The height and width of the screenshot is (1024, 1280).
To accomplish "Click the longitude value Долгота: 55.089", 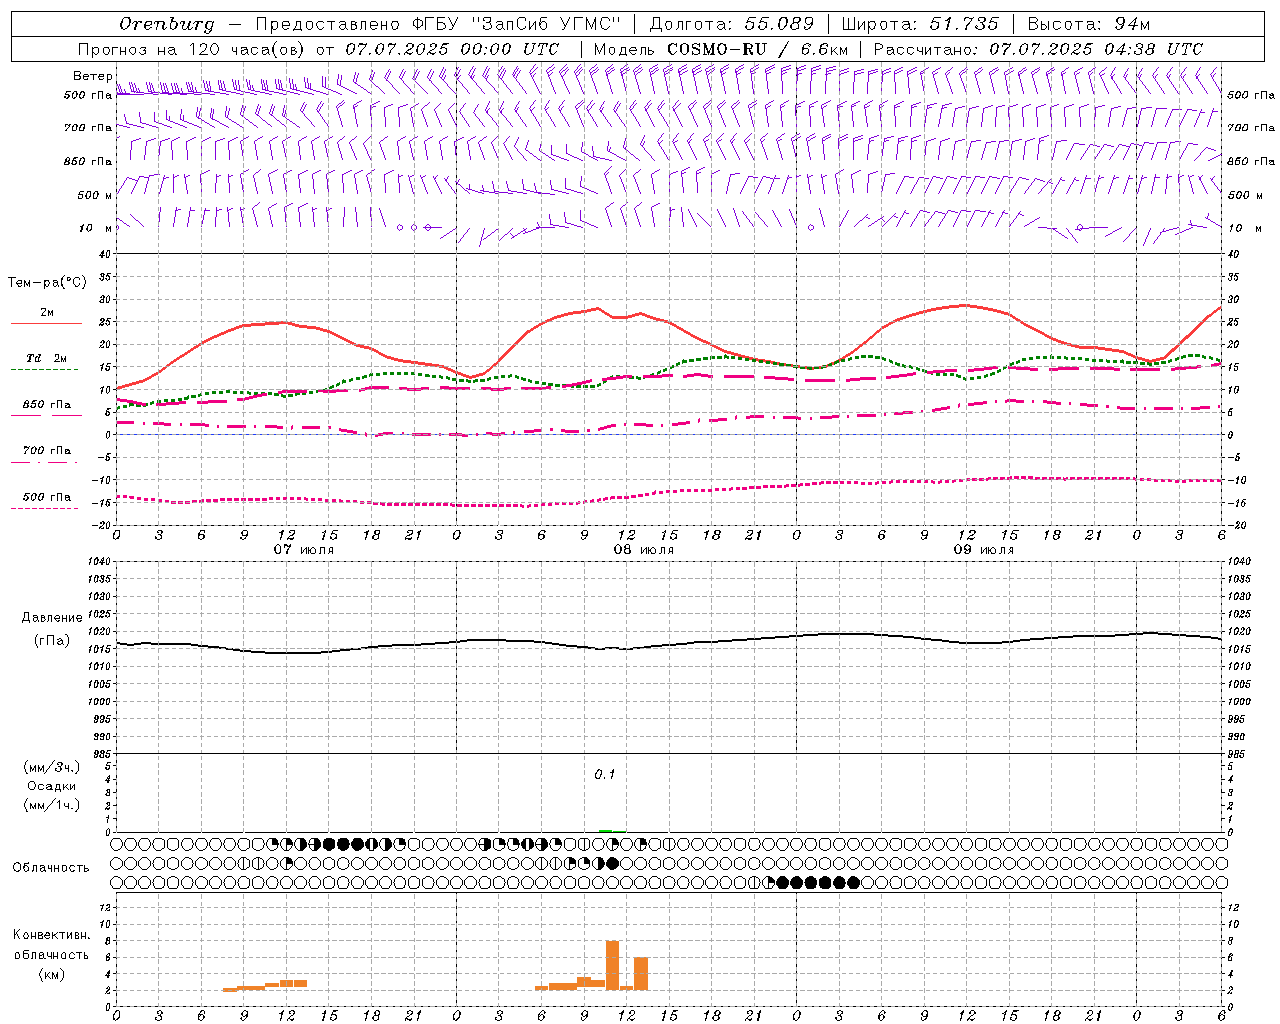I will coord(732,24).
